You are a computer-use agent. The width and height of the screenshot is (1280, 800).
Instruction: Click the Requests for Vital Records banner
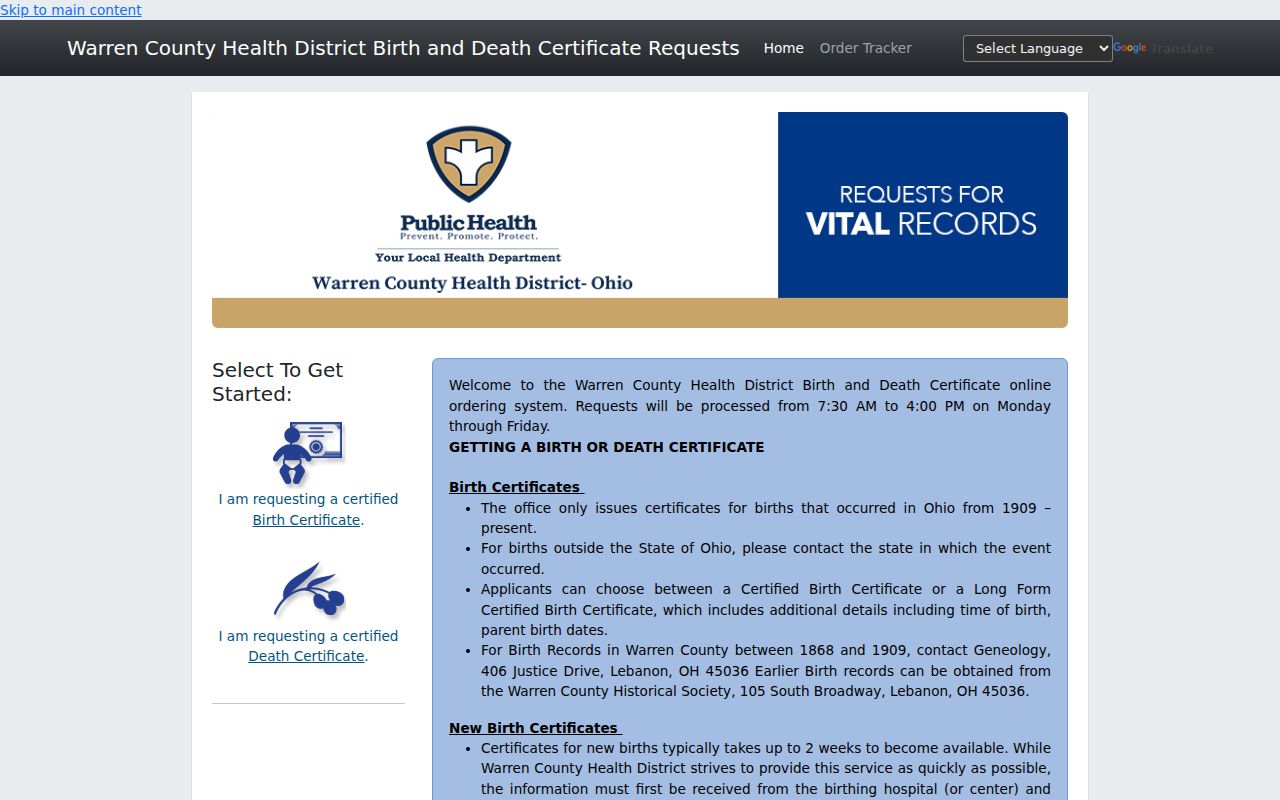(x=923, y=205)
